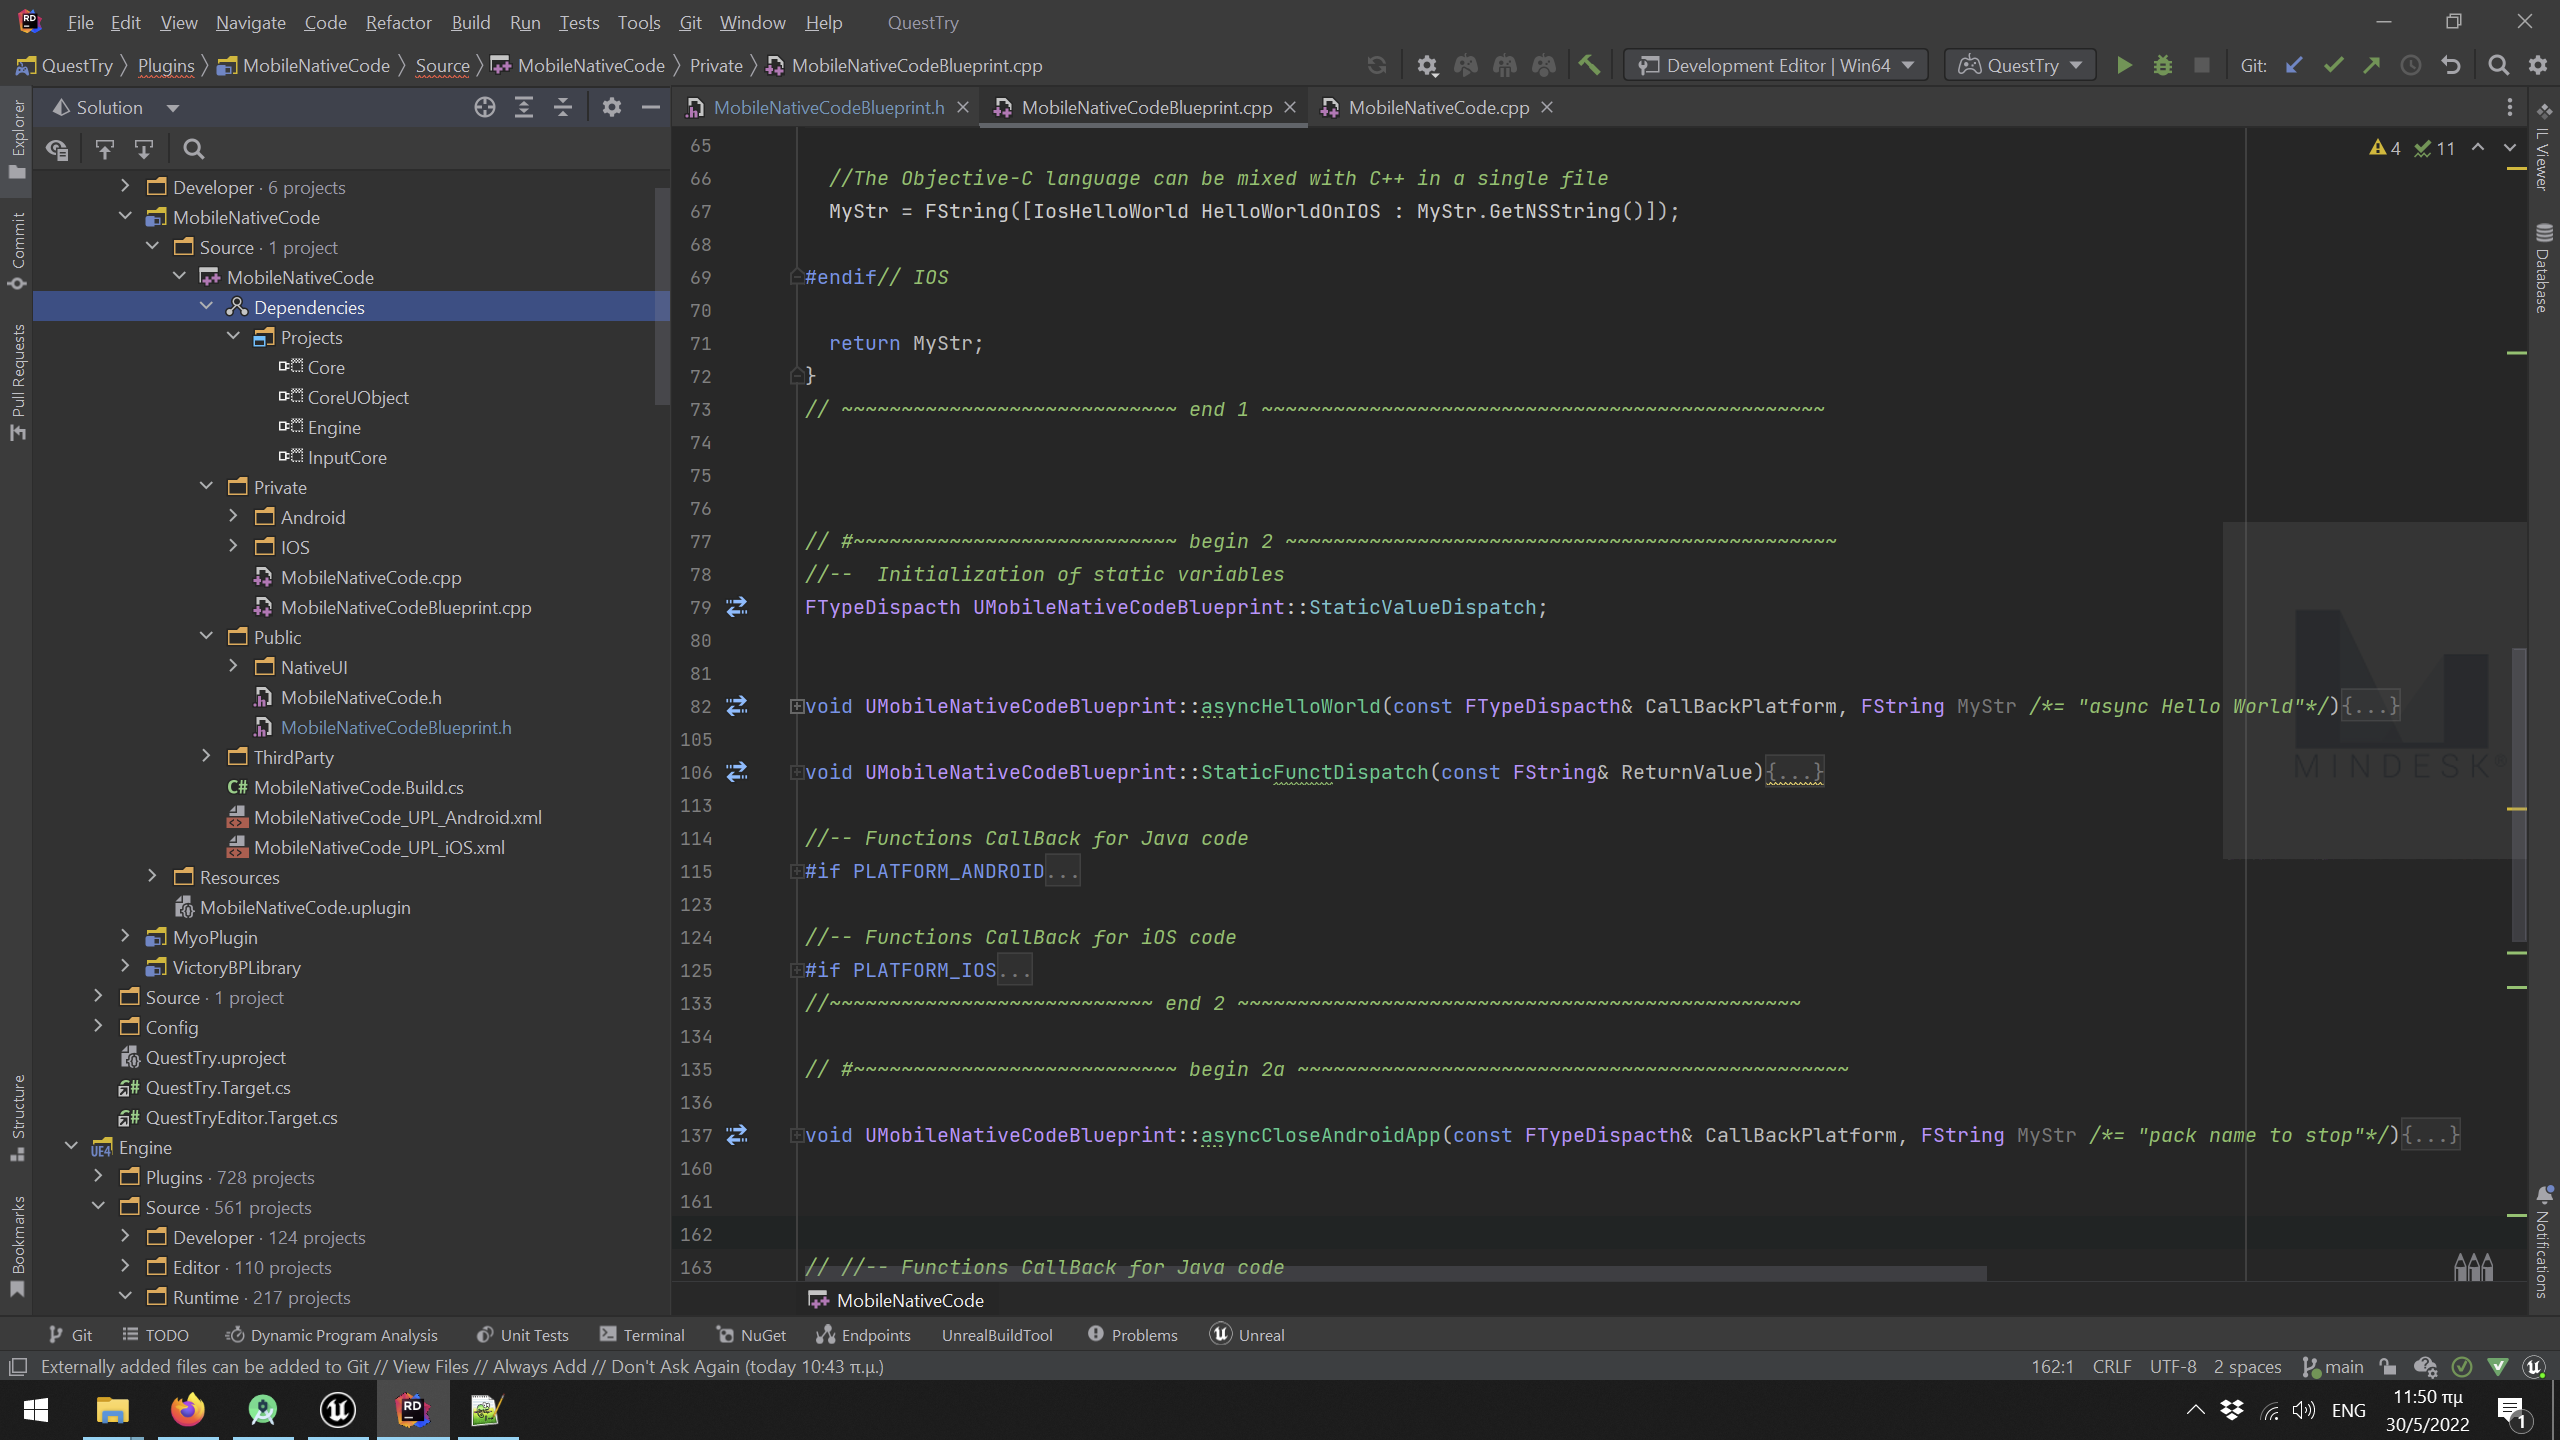Click the Search Everywhere magnifier icon

tap(2498, 66)
